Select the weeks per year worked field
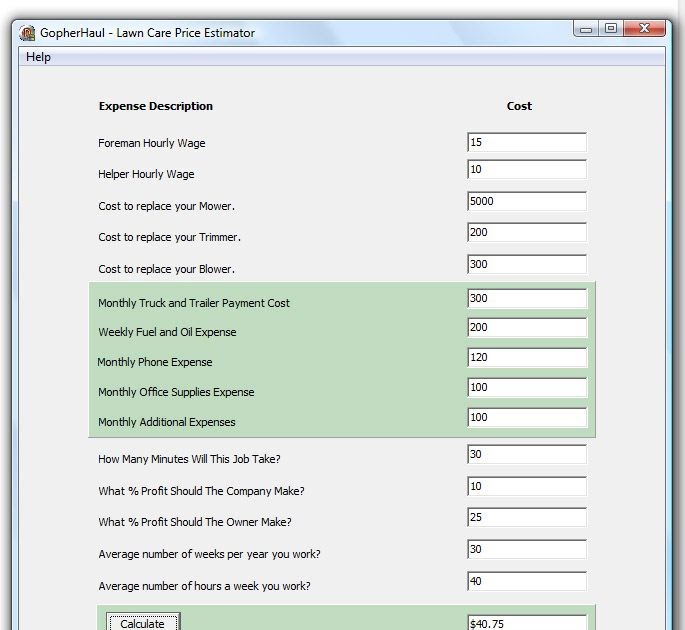 pyautogui.click(x=527, y=549)
